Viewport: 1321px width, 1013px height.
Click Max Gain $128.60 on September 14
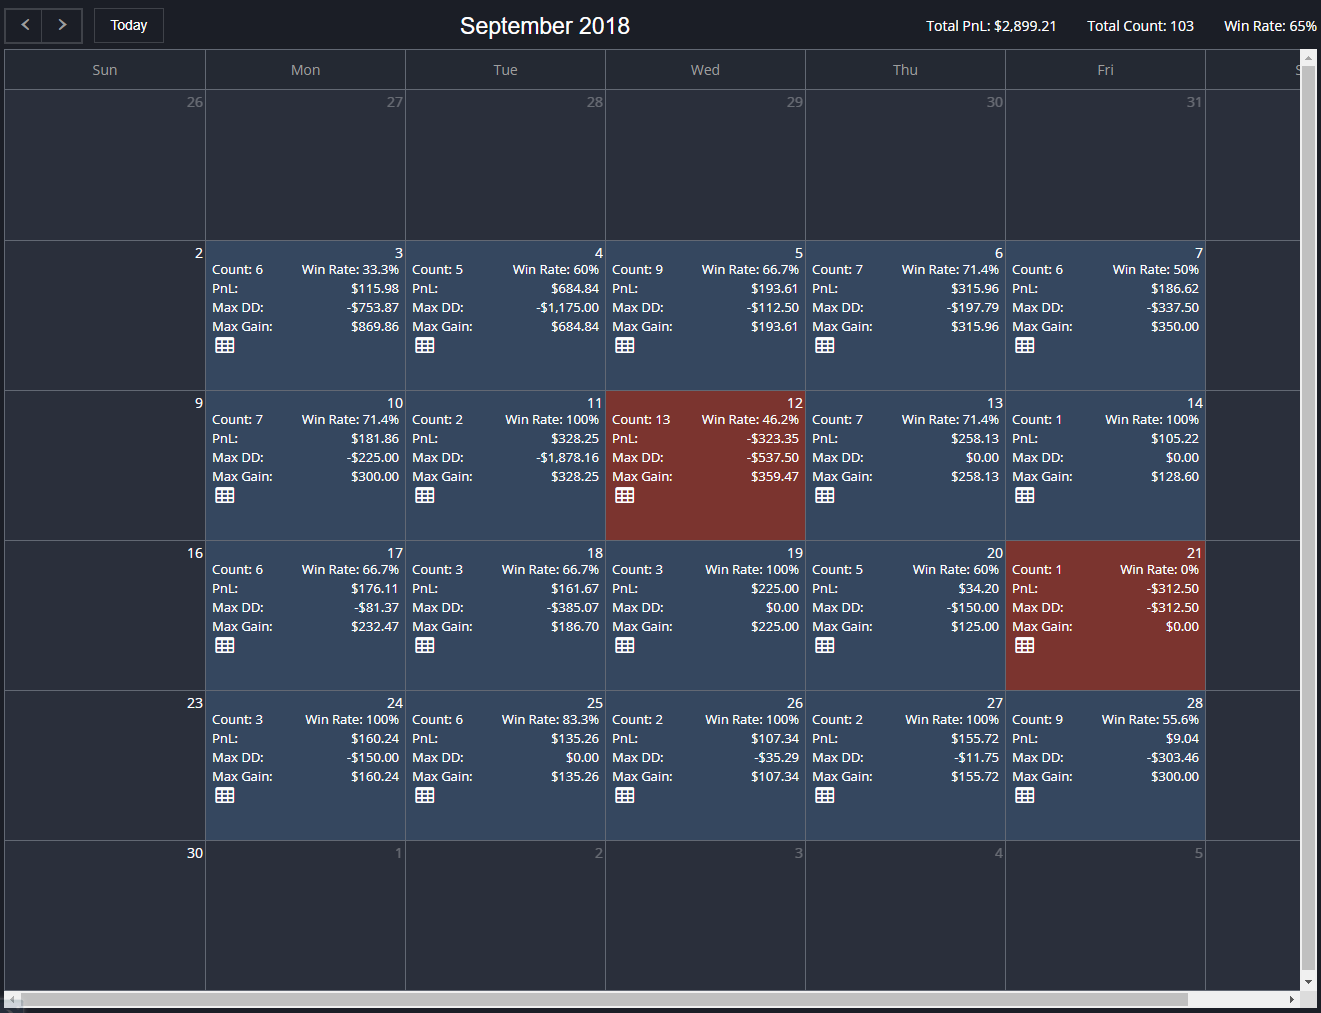tap(1175, 477)
